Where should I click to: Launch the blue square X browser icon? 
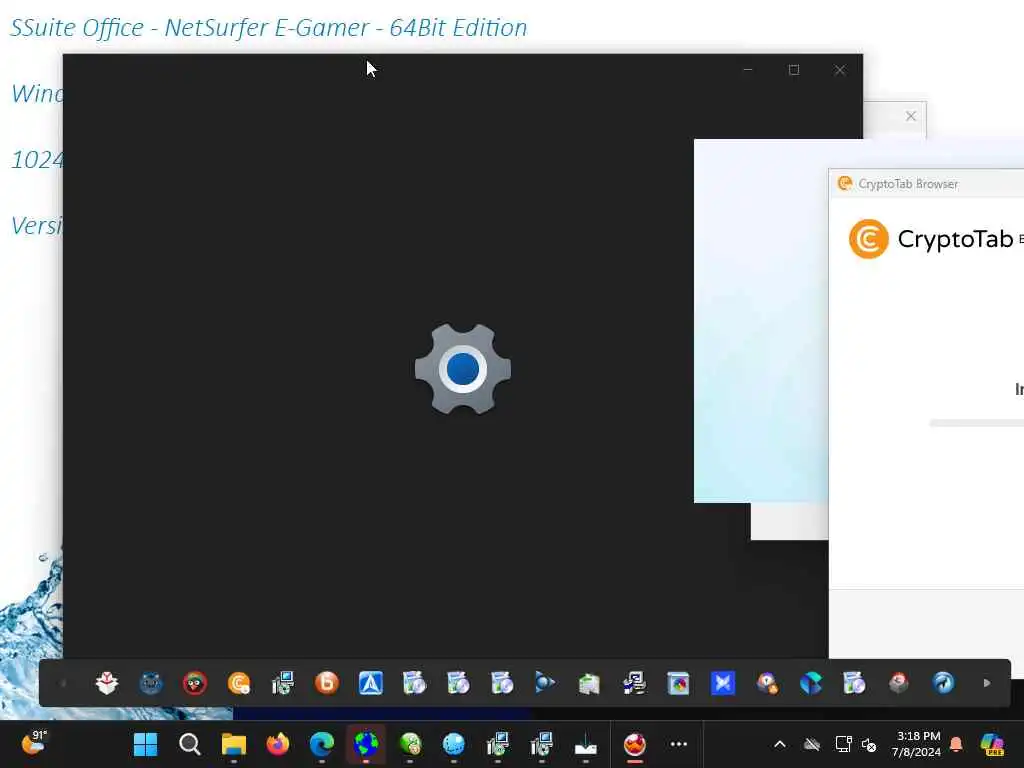pos(722,683)
